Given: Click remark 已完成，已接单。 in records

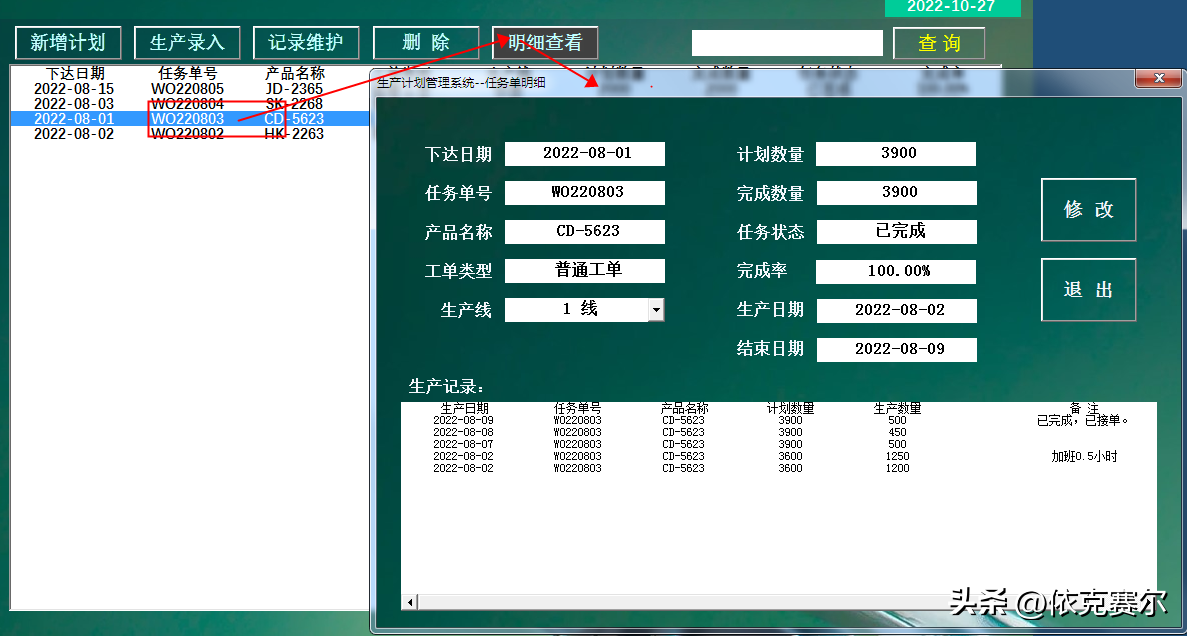Looking at the screenshot, I should pos(1083,420).
